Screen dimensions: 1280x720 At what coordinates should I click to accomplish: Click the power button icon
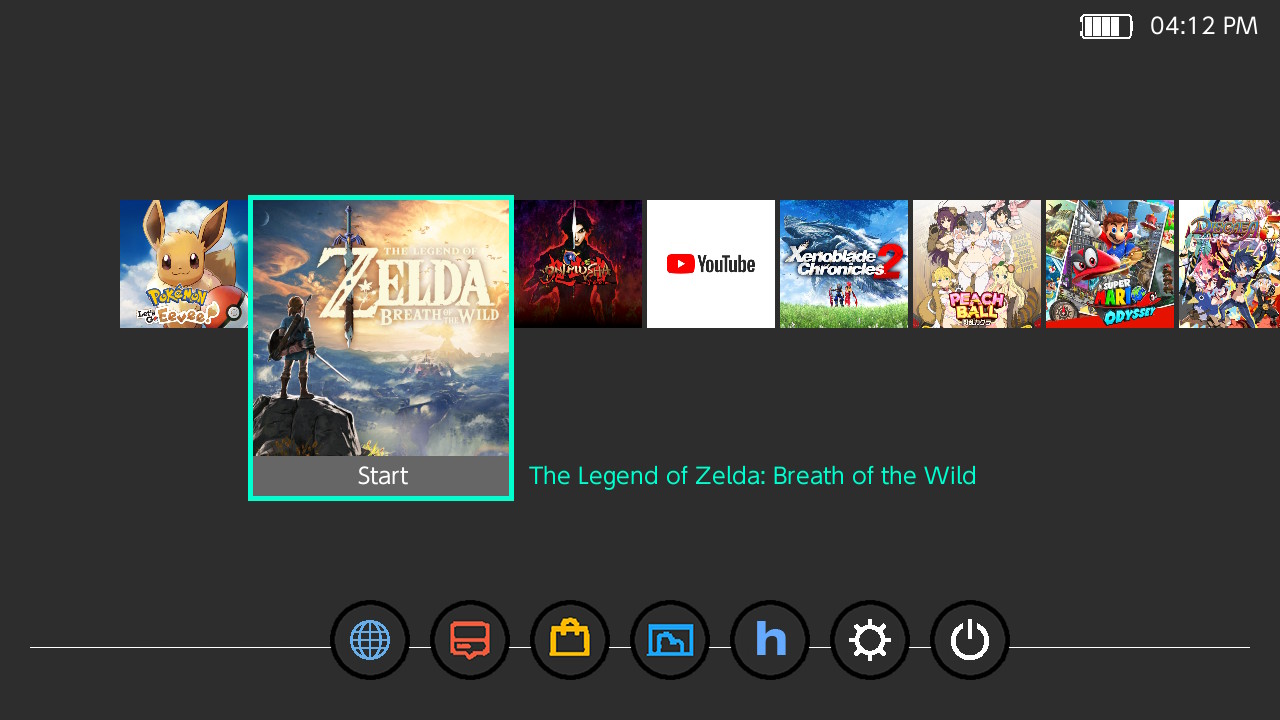click(x=970, y=640)
